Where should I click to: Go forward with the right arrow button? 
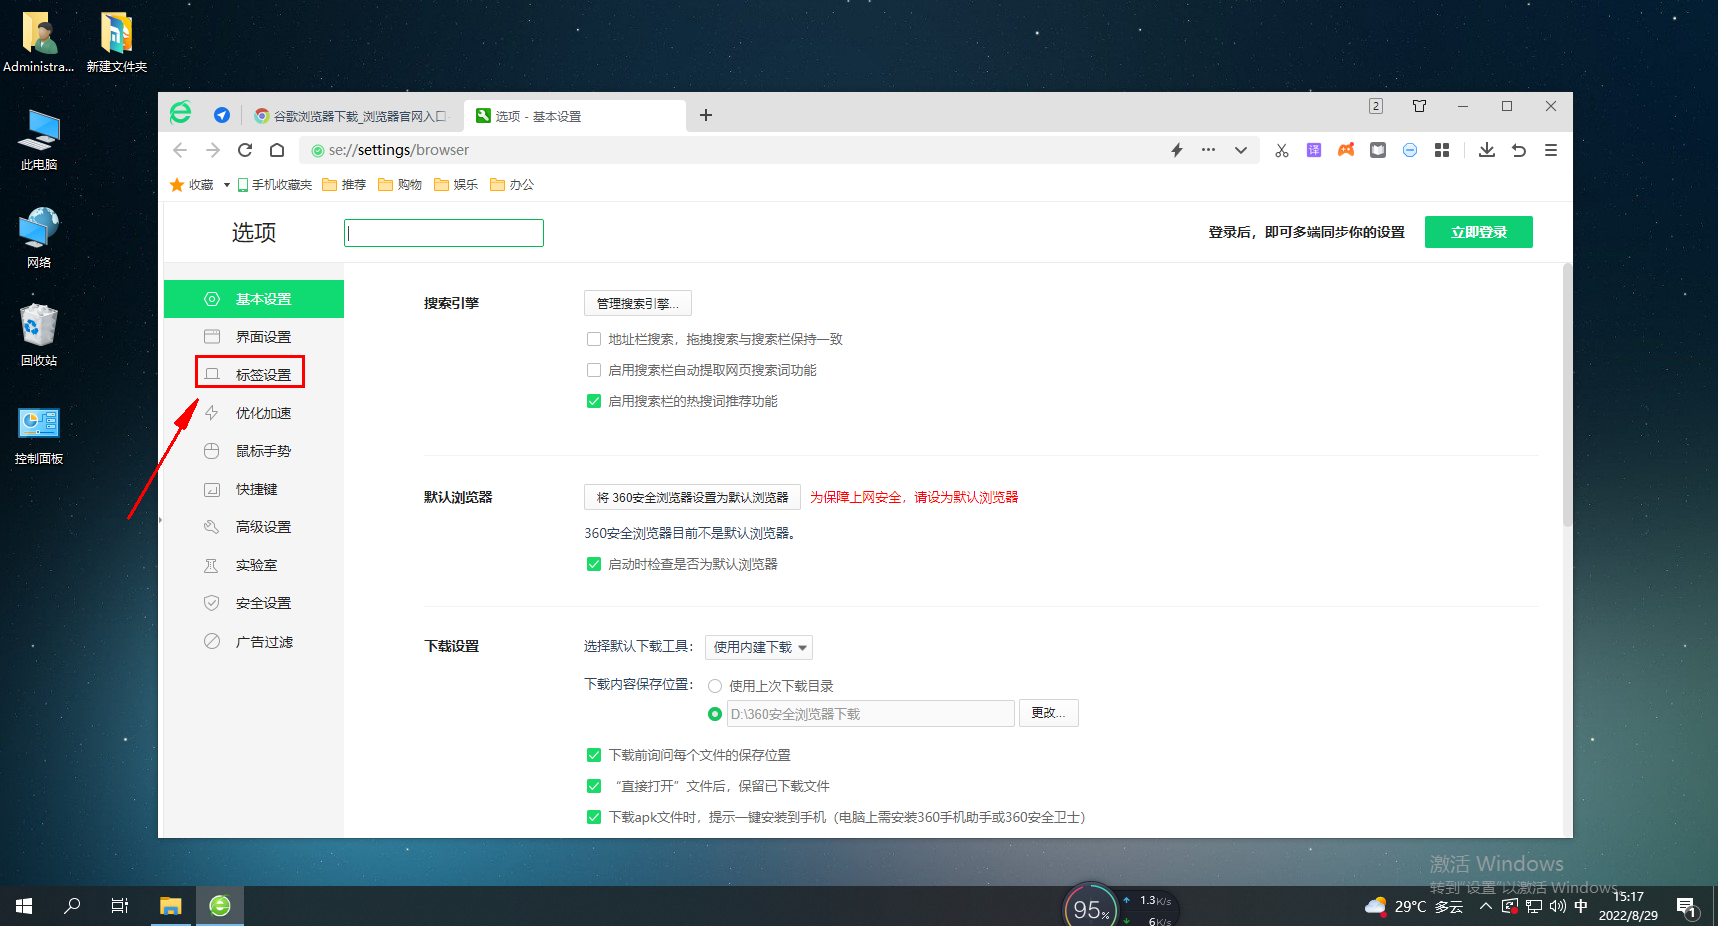tap(213, 150)
